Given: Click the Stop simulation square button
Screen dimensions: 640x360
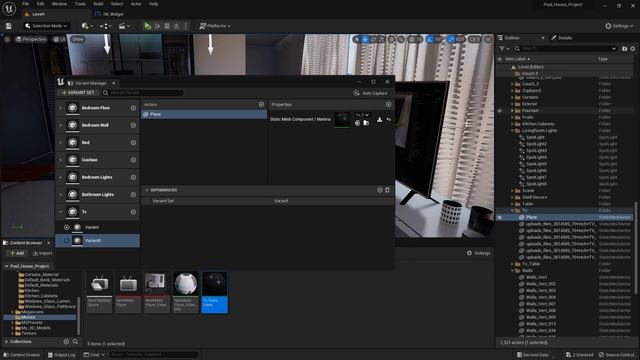Looking at the screenshot, I should [167, 26].
